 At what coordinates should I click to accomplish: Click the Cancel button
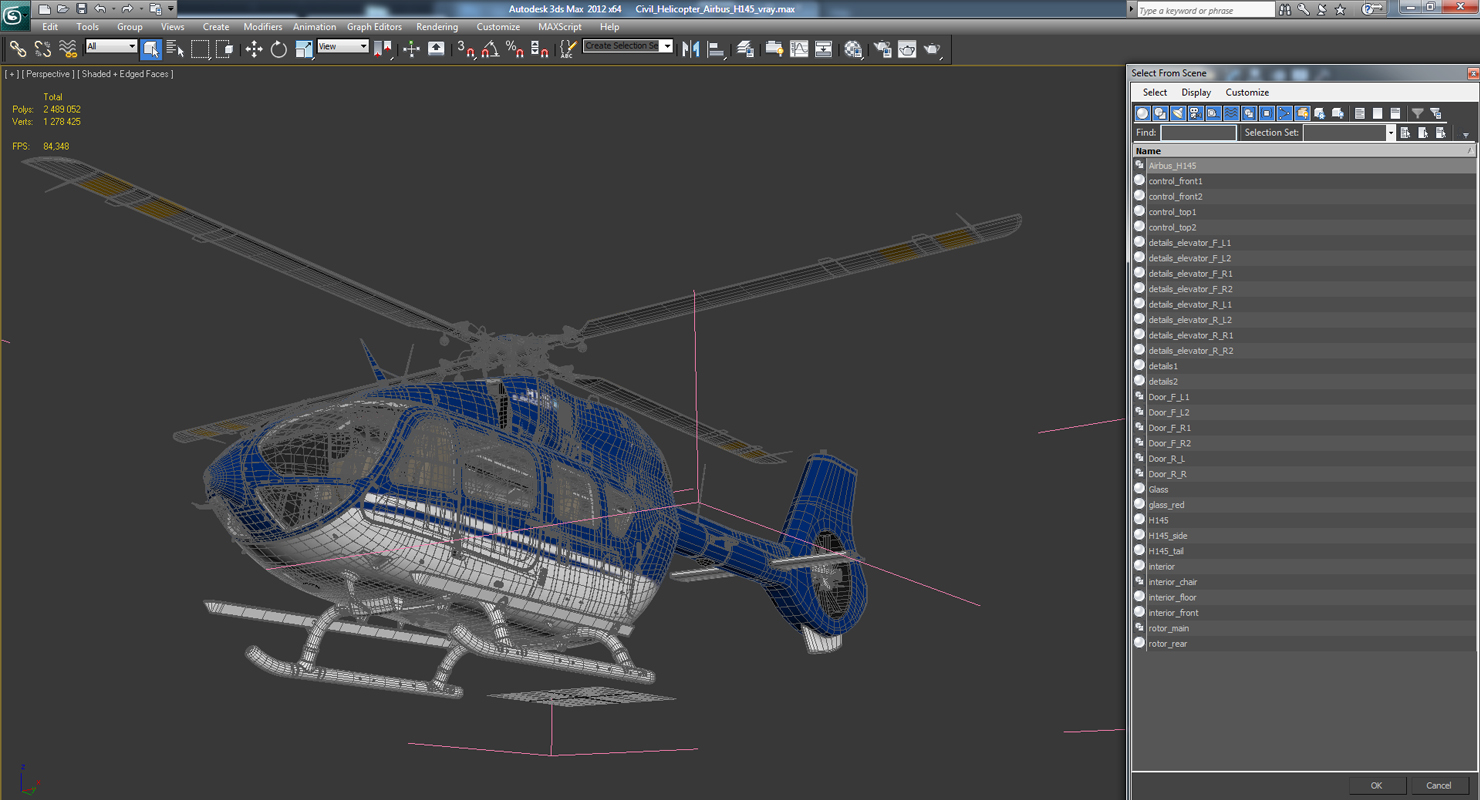click(1438, 785)
